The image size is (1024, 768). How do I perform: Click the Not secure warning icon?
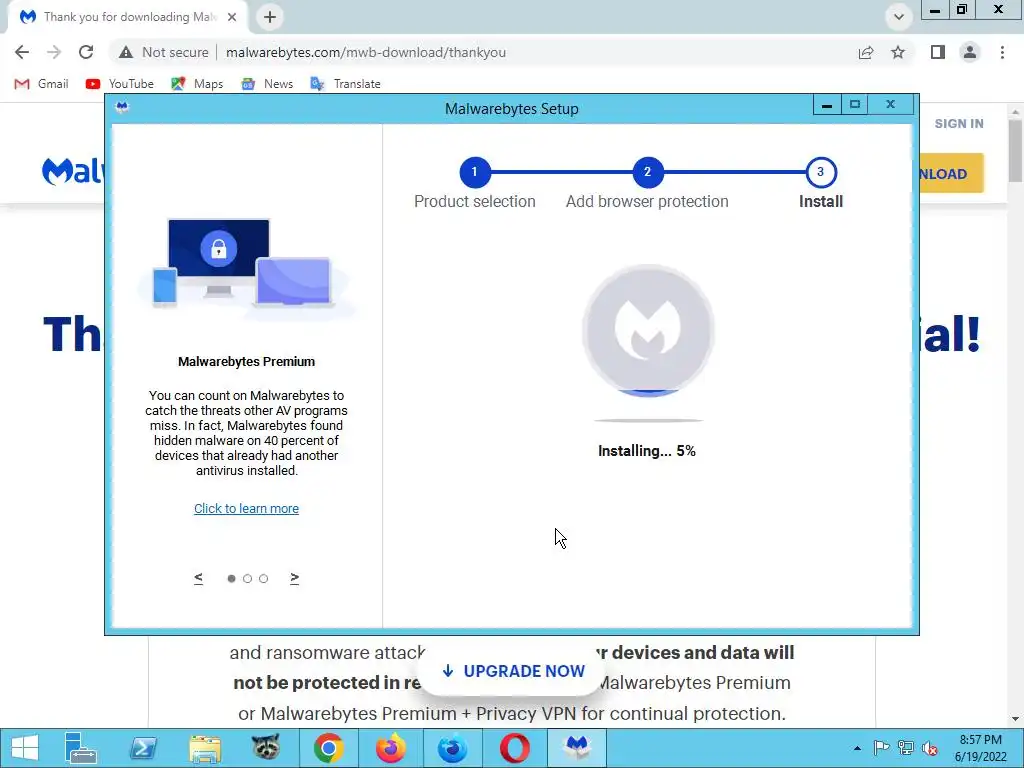(126, 52)
